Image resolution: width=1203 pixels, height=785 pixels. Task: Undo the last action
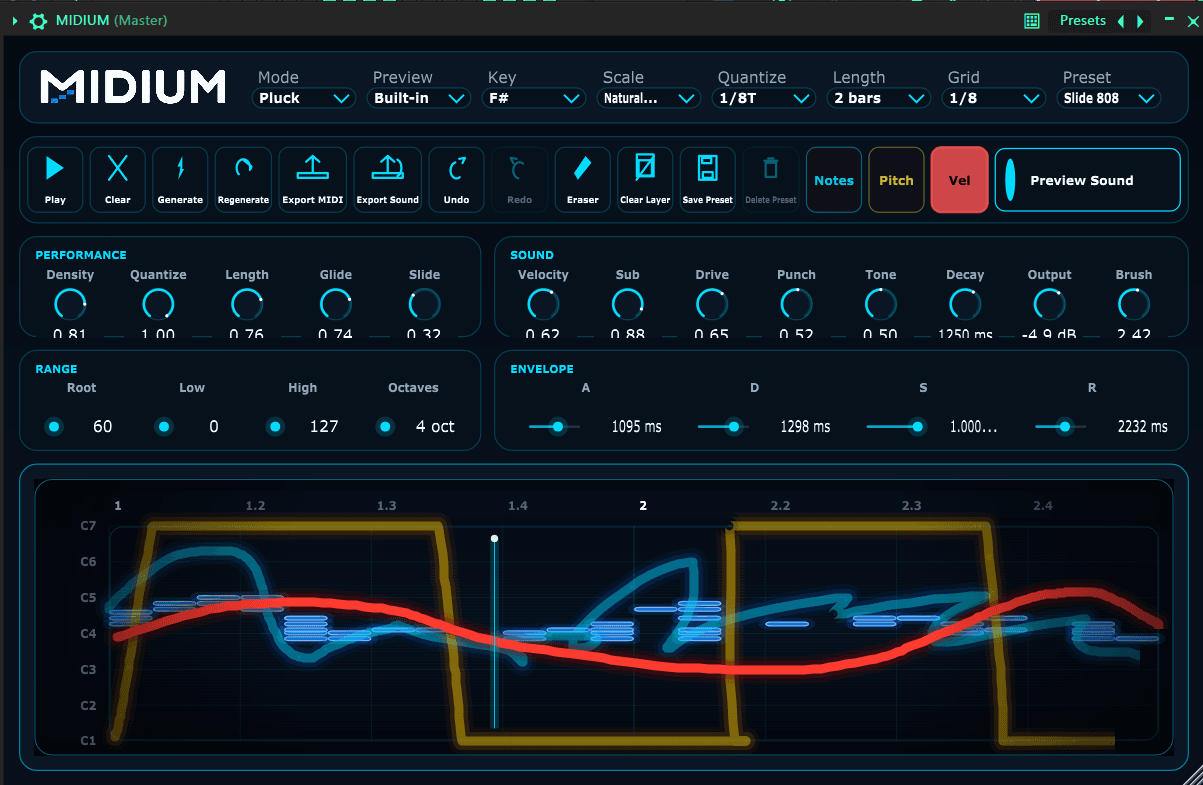457,180
